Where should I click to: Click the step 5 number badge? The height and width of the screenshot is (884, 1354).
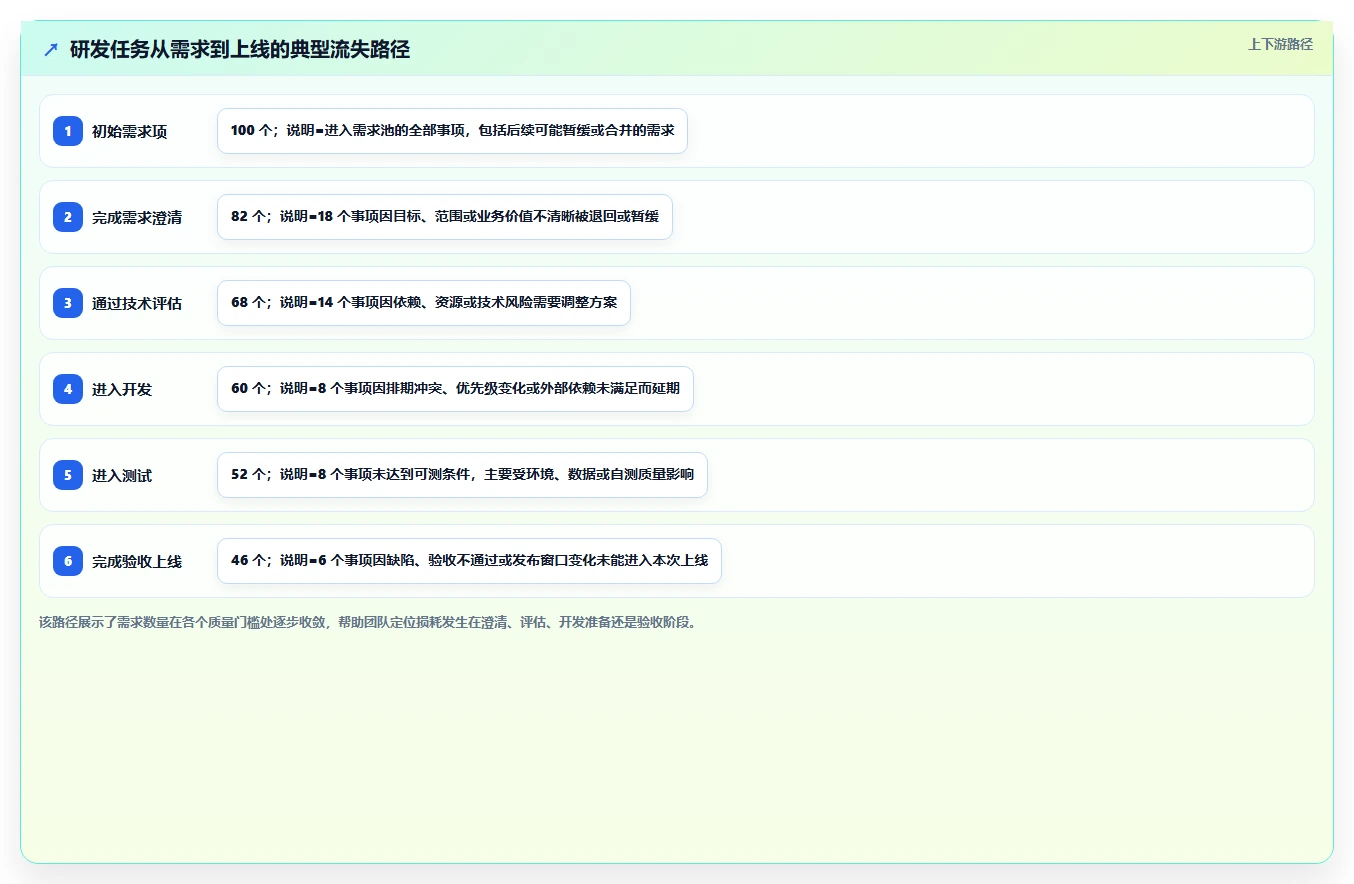[x=68, y=475]
